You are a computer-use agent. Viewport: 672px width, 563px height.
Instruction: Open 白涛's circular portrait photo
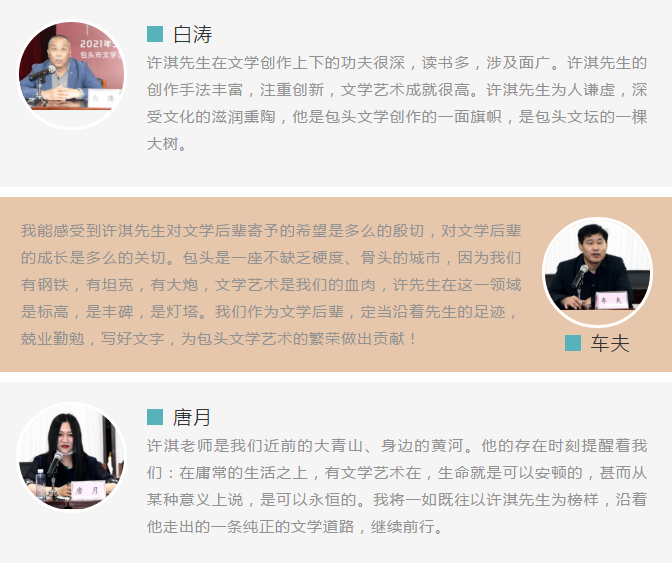pos(72,74)
